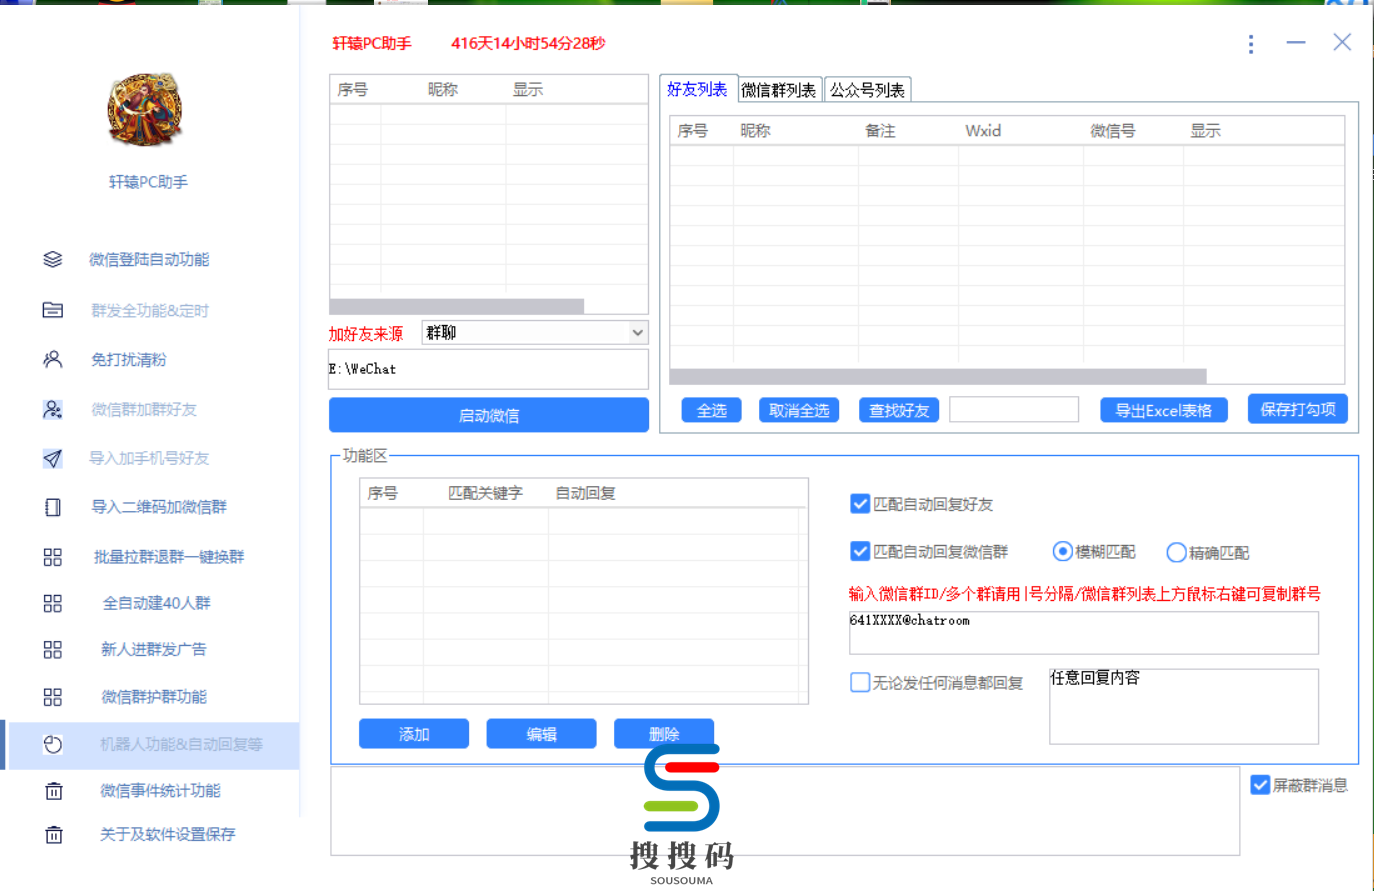The image size is (1374, 891).
Task: Open the three-dot more options menu
Action: 1251,44
